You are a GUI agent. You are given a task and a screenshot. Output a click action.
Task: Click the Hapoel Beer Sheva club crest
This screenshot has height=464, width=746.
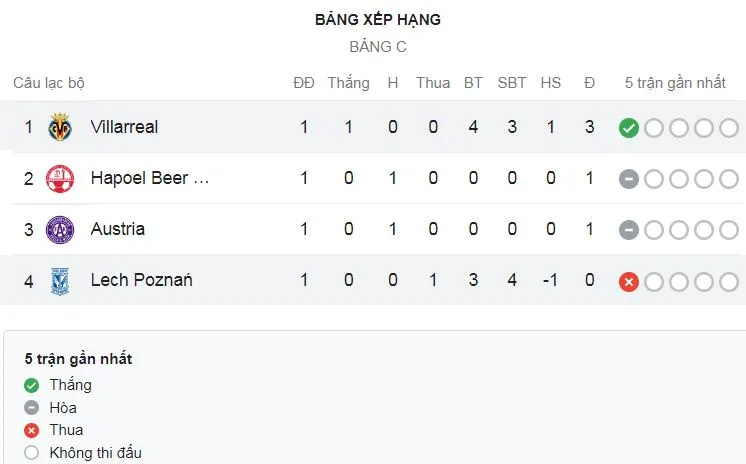(x=61, y=178)
